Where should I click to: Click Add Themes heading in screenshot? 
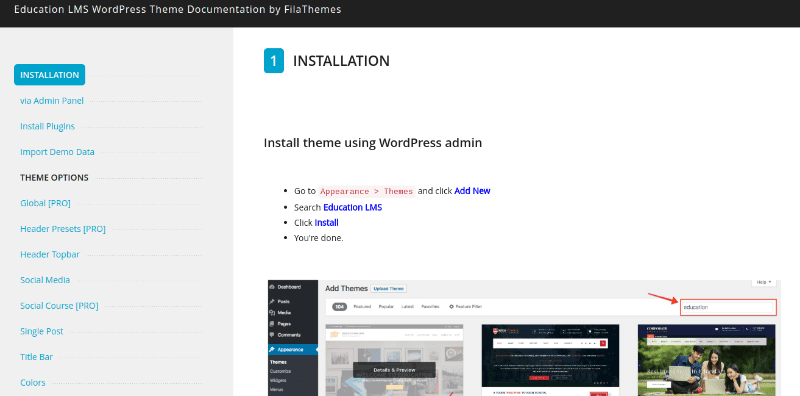346,289
